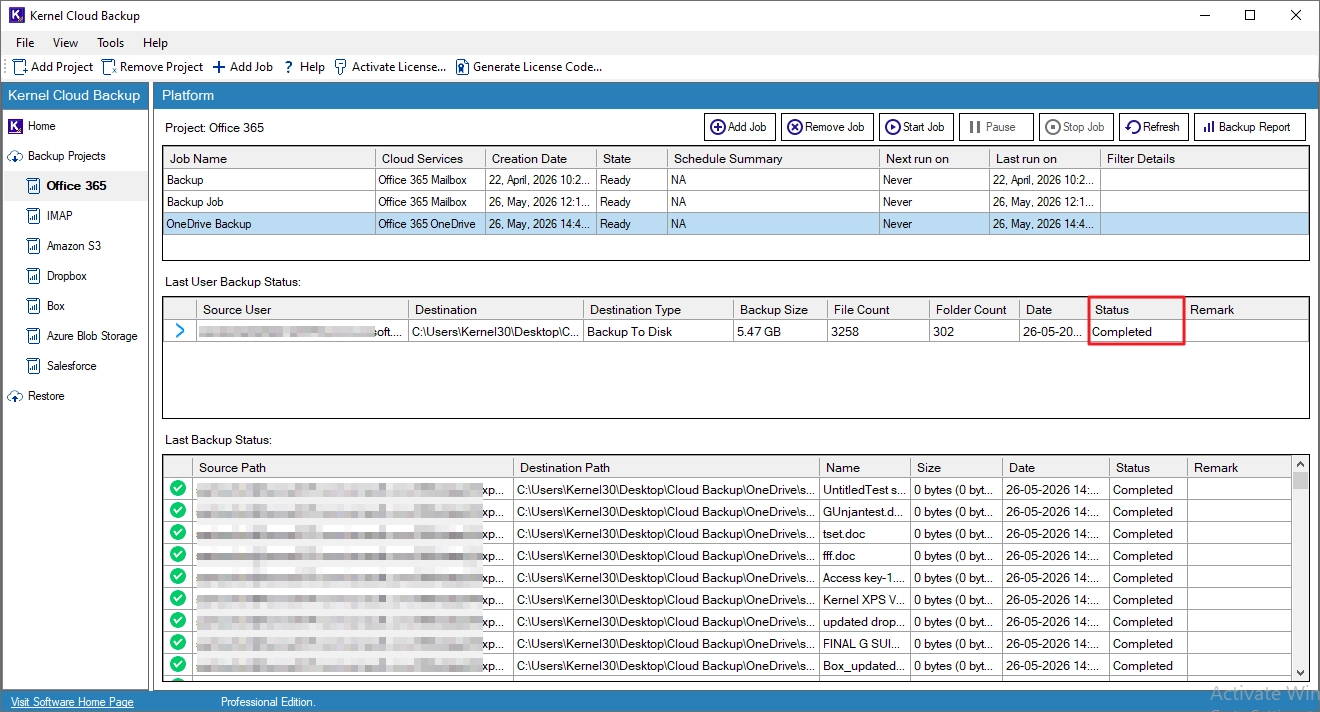This screenshot has width=1320, height=712.
Task: Select Salesforce project in sidebar
Action: coord(72,366)
